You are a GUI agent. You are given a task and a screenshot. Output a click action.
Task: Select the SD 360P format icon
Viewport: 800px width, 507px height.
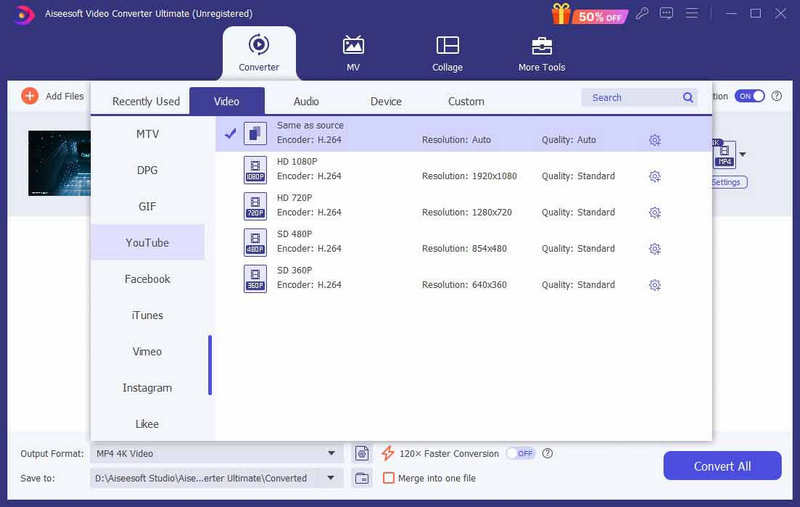click(255, 278)
